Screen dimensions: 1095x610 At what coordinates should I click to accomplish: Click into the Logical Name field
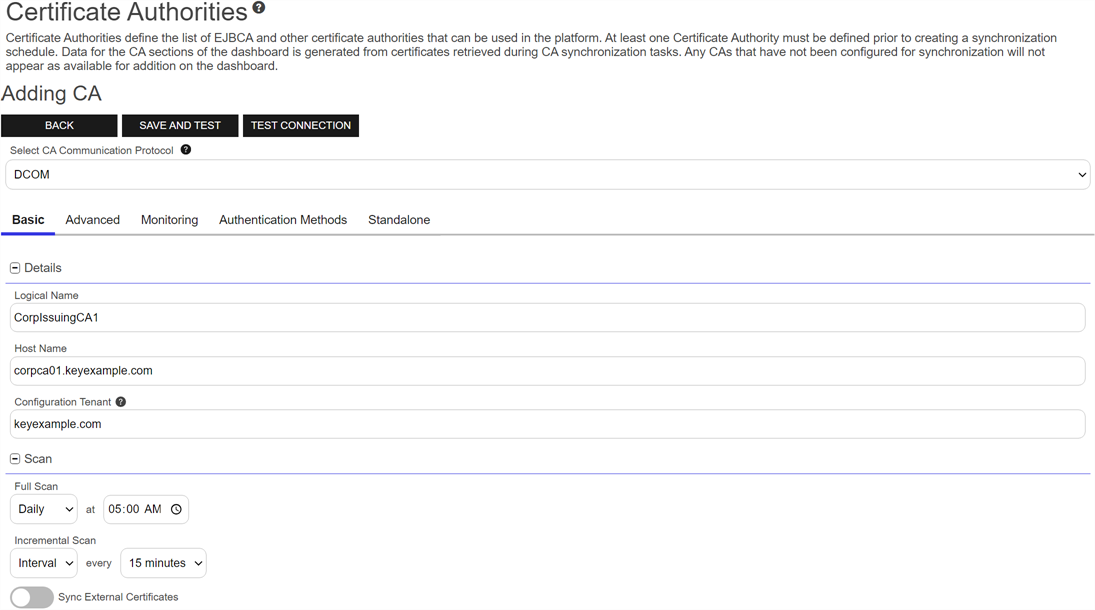[x=547, y=318]
